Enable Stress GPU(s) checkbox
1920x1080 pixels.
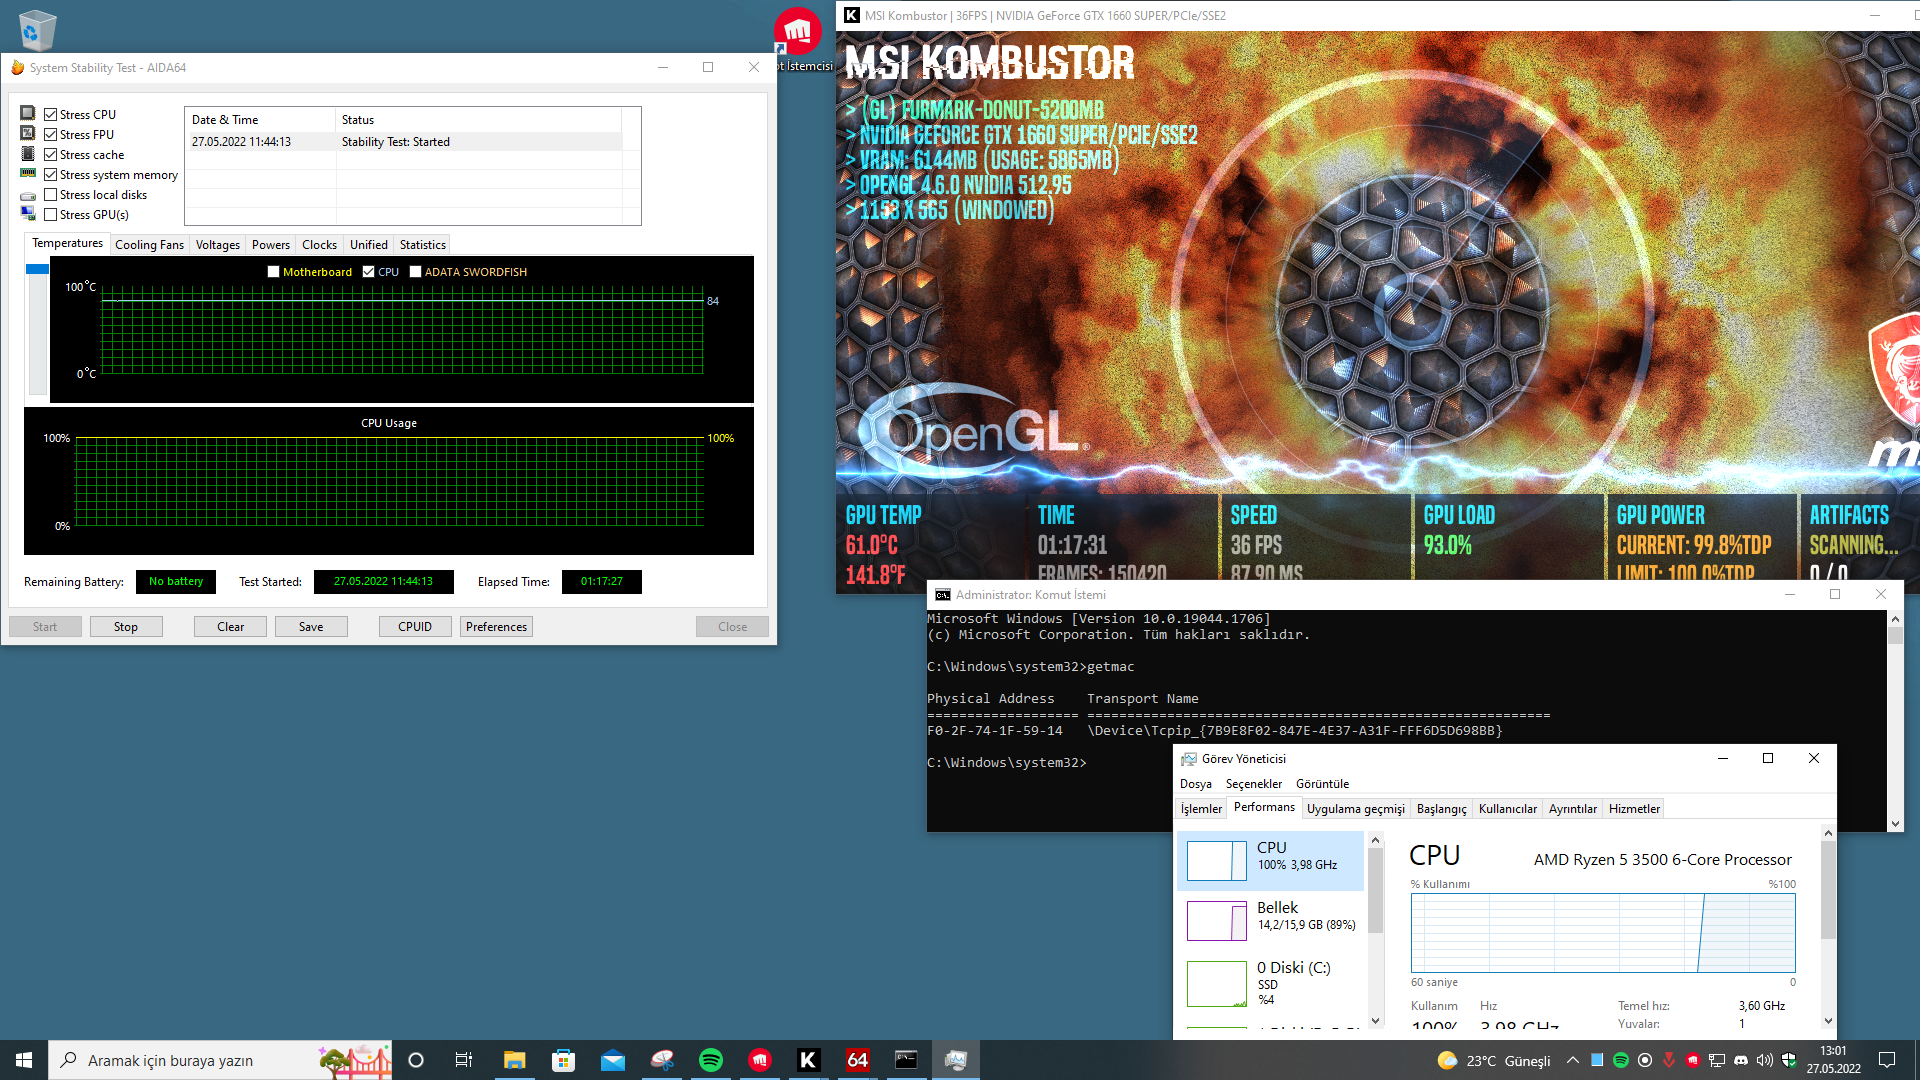click(50, 215)
